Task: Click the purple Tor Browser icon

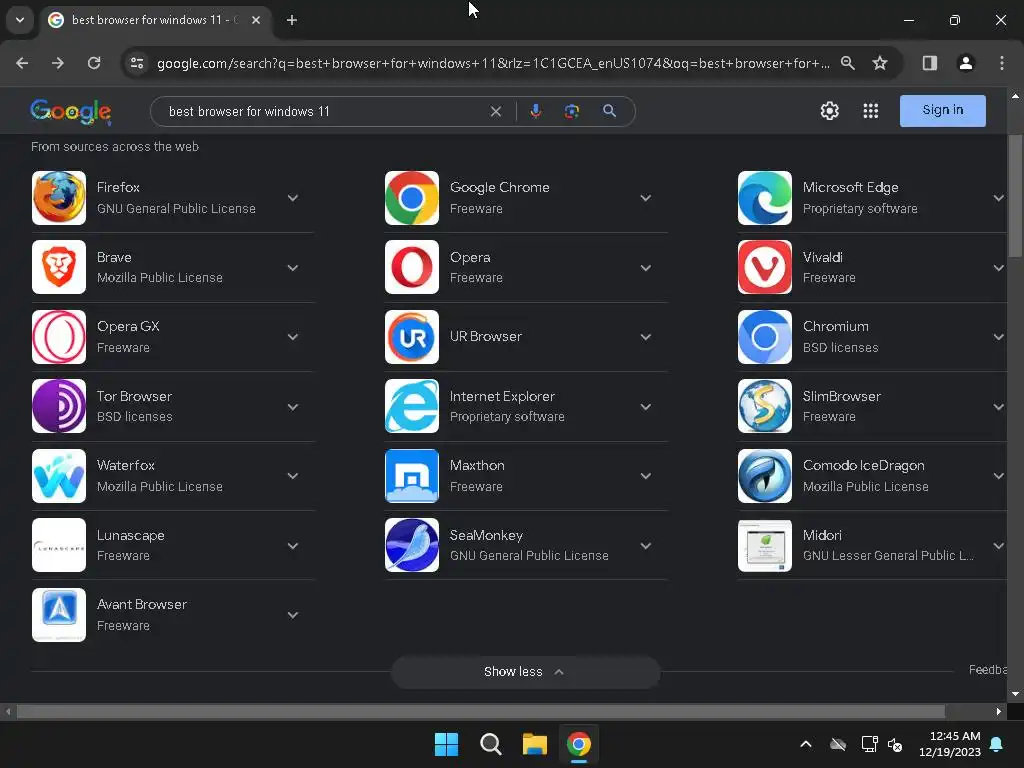Action: (x=59, y=406)
